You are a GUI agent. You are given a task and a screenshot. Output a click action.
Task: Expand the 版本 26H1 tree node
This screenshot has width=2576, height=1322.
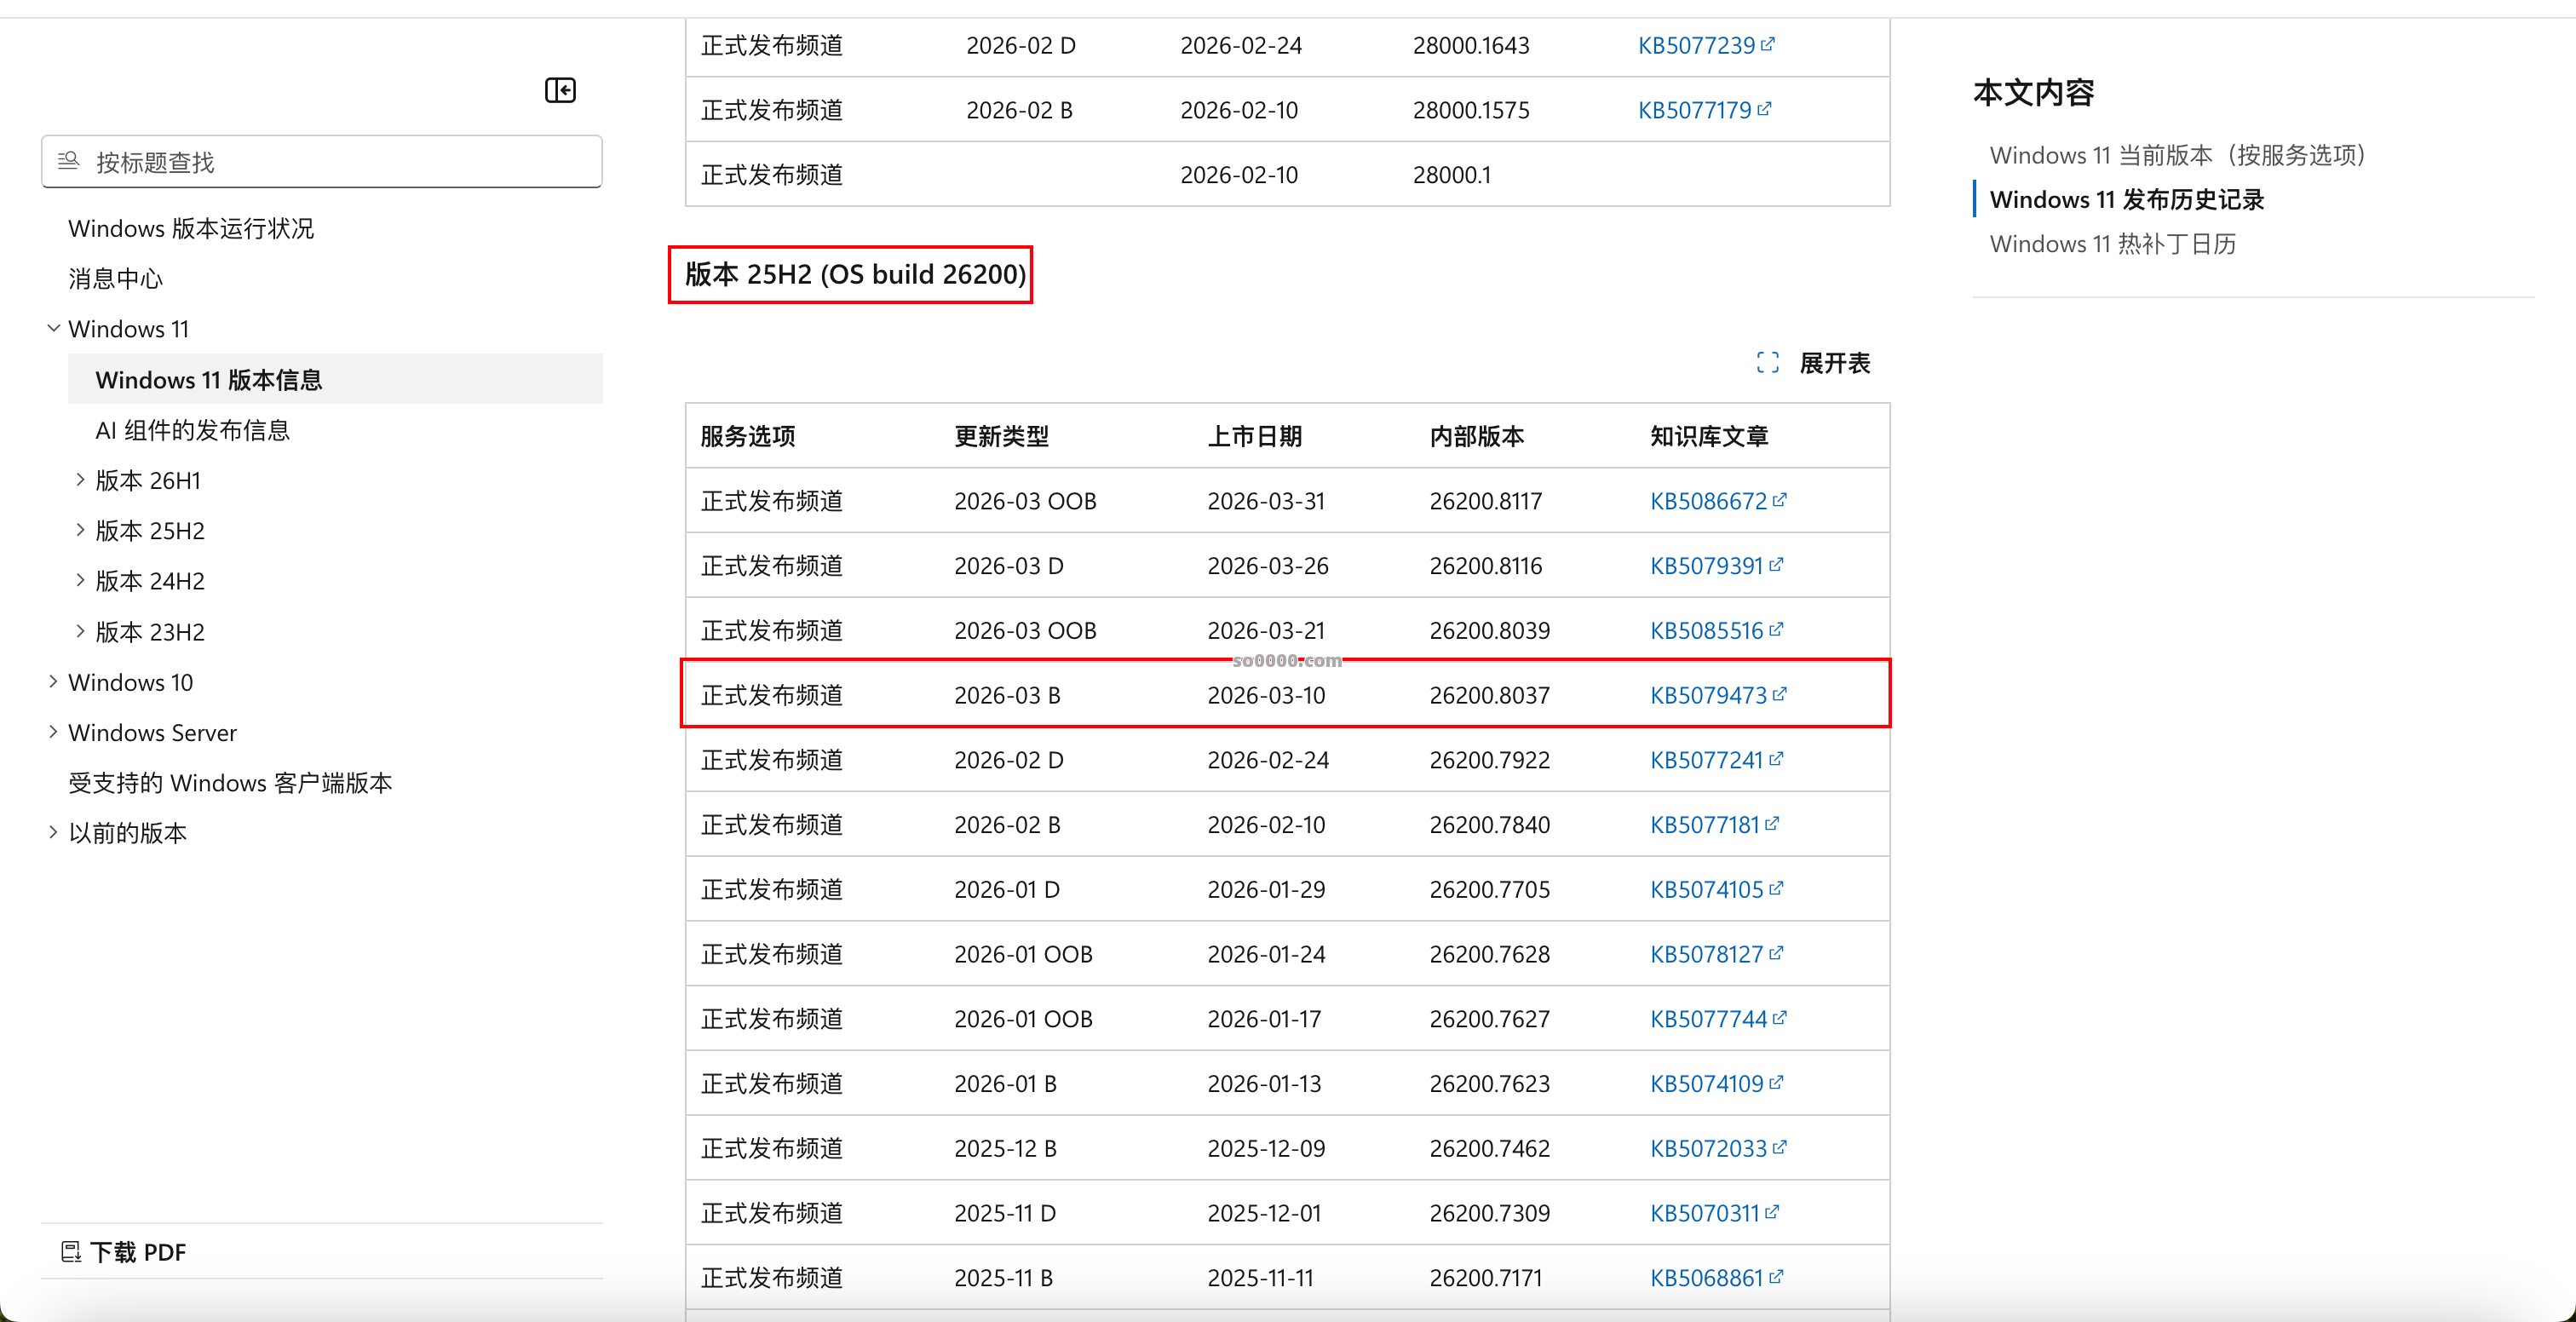click(80, 480)
